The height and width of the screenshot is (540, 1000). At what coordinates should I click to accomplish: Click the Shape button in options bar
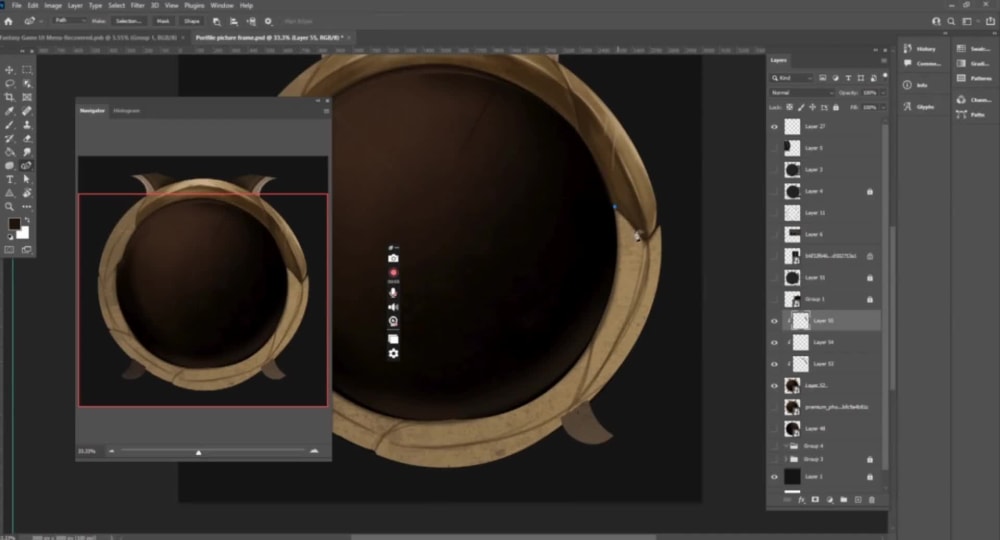coord(192,21)
